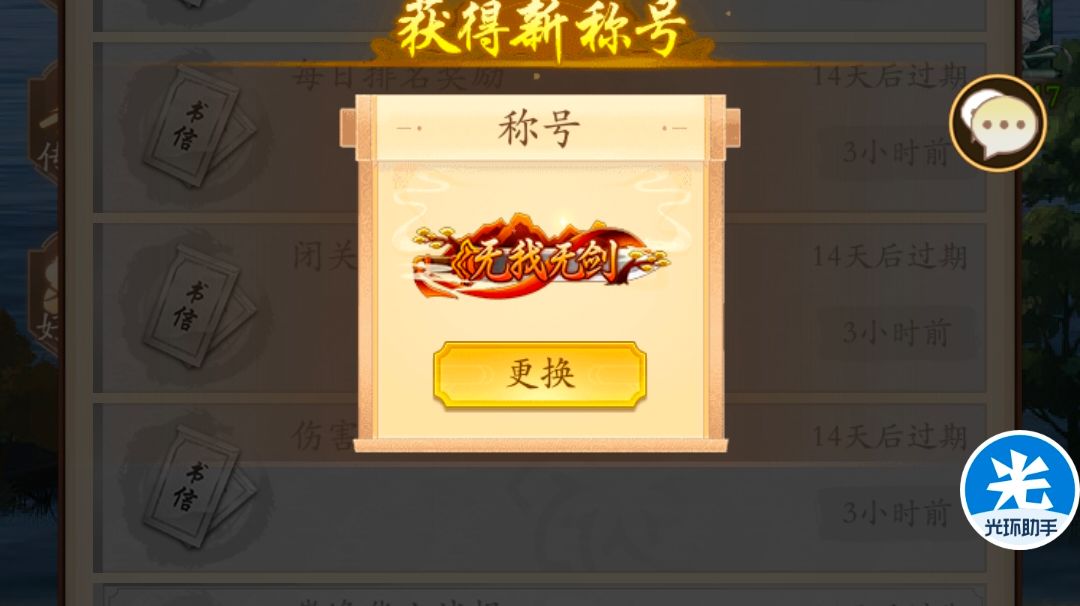Open the second 书信 letter icon
Image resolution: width=1080 pixels, height=606 pixels.
[x=196, y=306]
